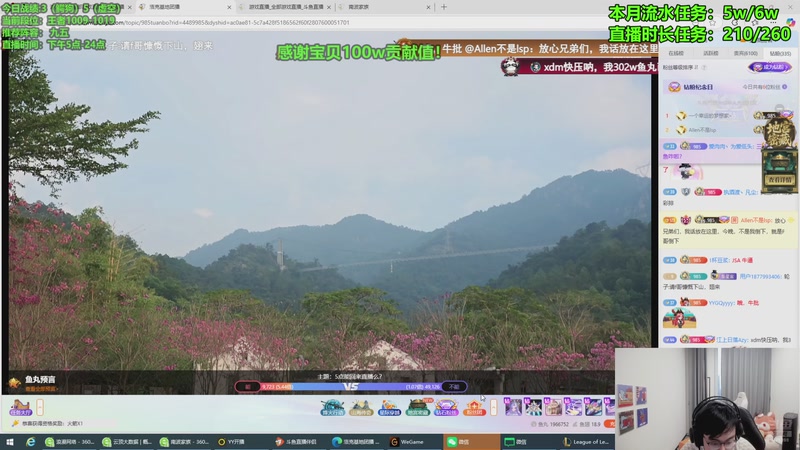
Task: Click the info icon after 今日共有粉丝
Action: pyautogui.click(x=785, y=87)
